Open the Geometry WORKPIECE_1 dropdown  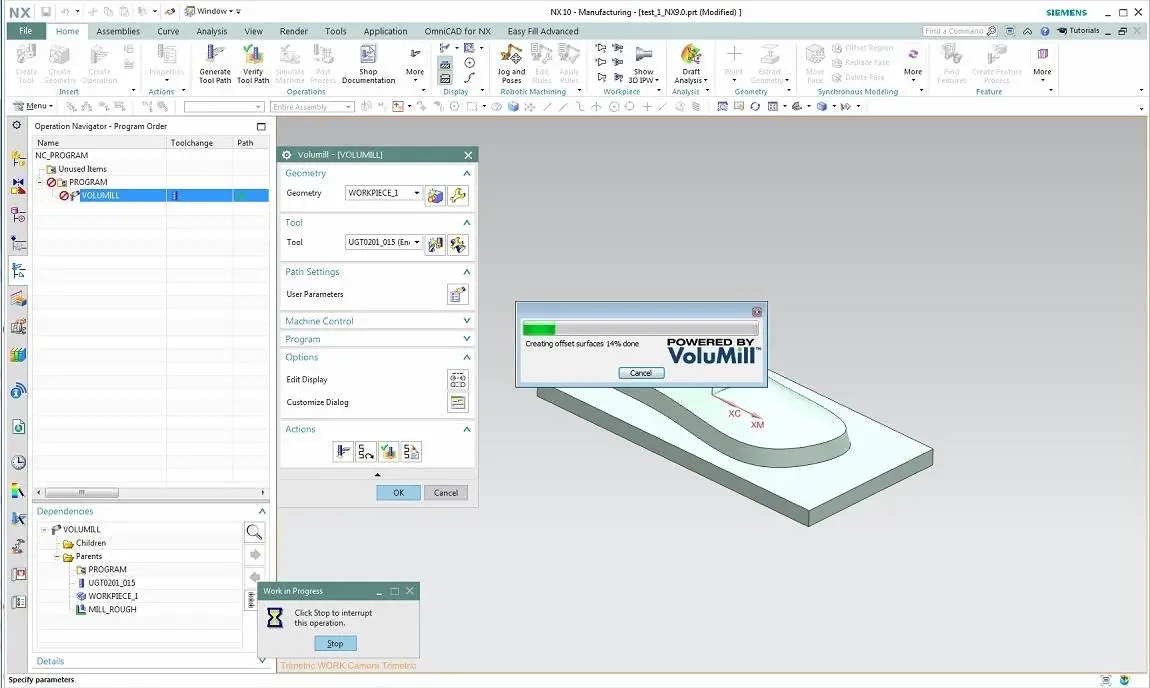coord(417,193)
